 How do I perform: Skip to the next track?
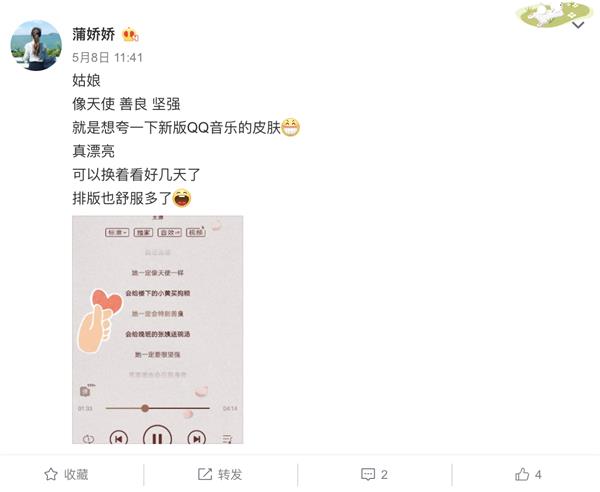click(196, 438)
